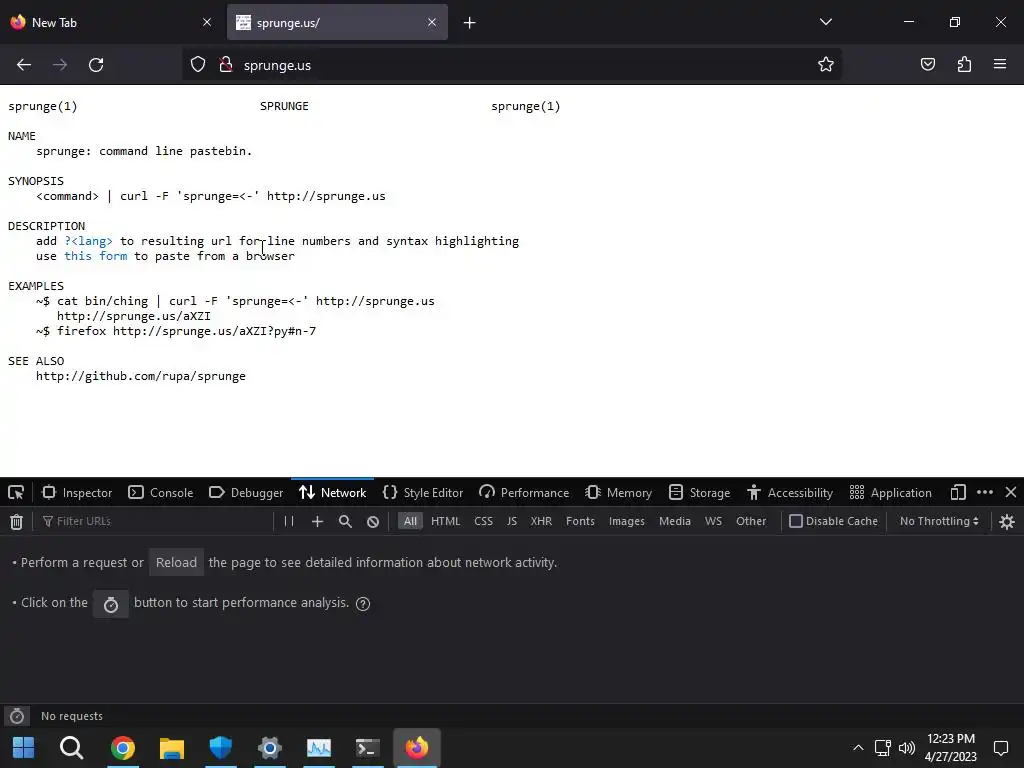Viewport: 1024px width, 768px height.
Task: Open the performance analysis help icon
Action: pyautogui.click(x=363, y=604)
